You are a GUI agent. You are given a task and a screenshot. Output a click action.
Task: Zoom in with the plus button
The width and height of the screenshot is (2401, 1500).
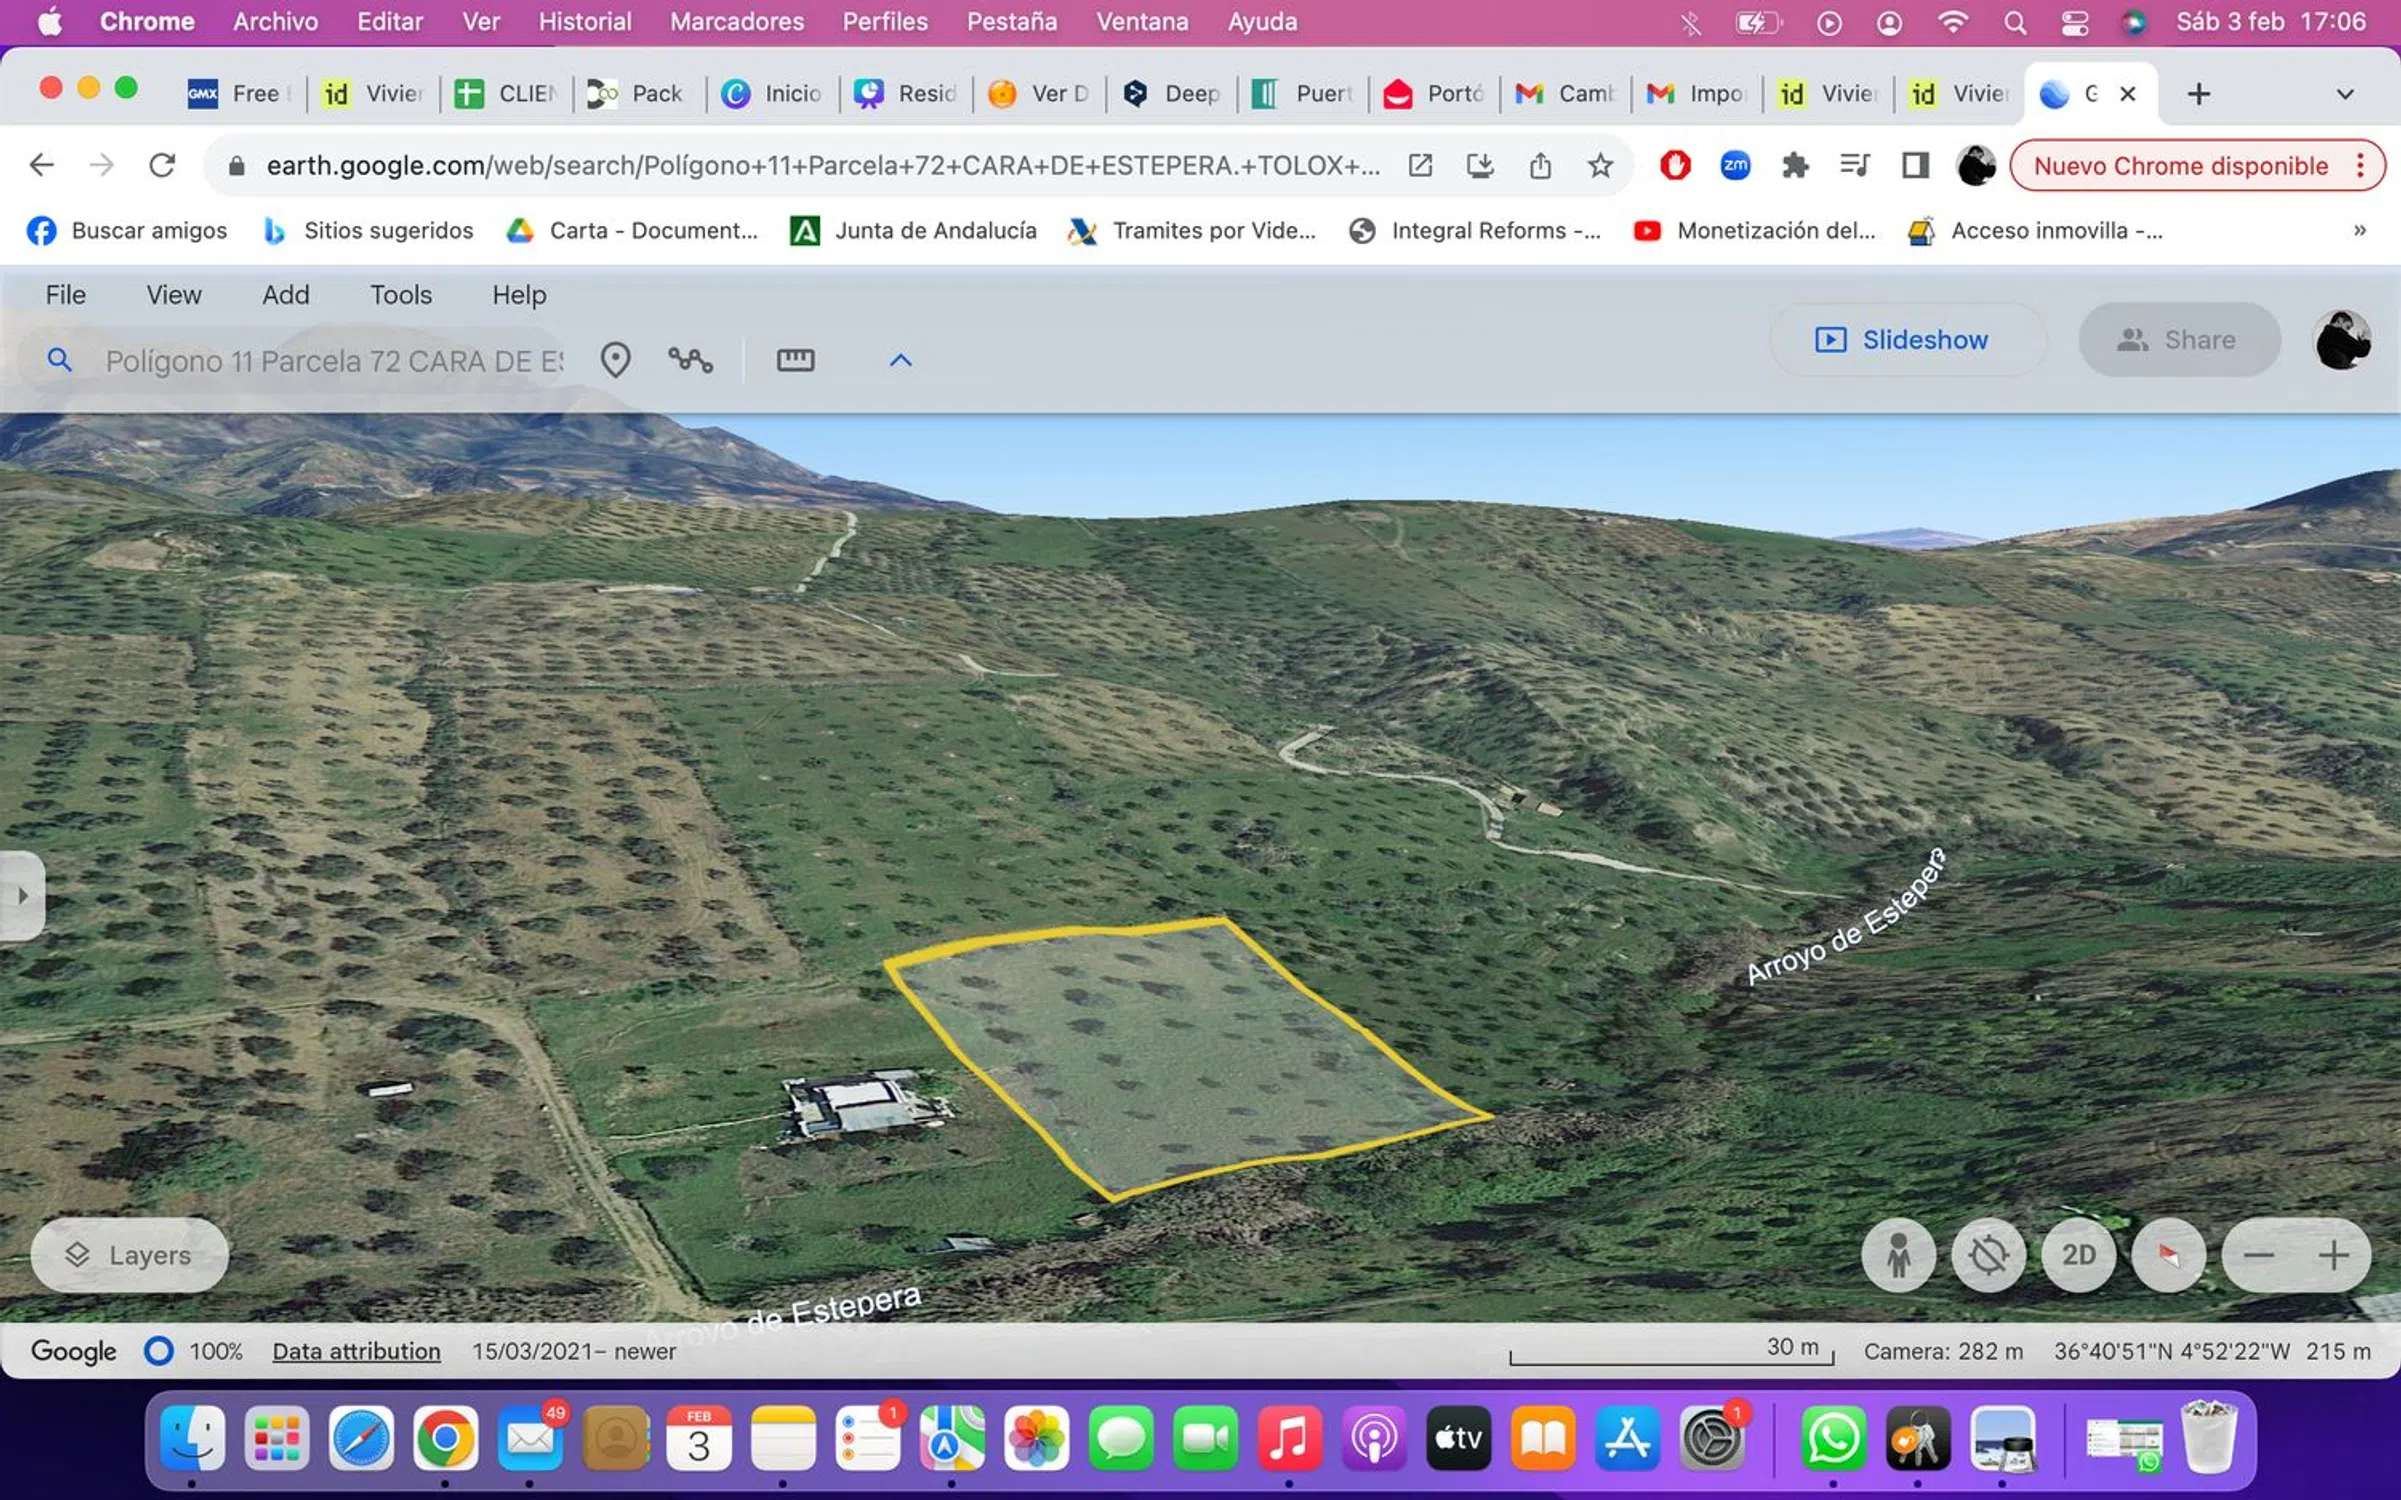point(2333,1255)
